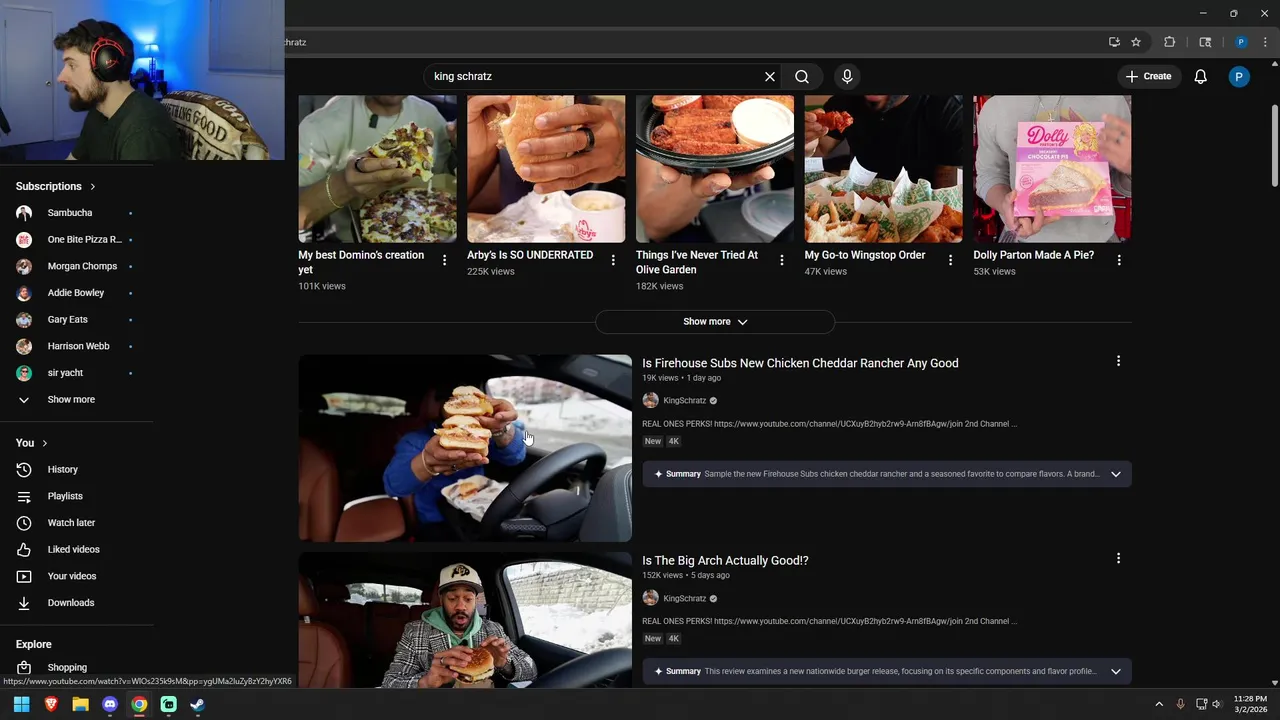Open Discord from the taskbar
The width and height of the screenshot is (1280, 720).
point(110,704)
